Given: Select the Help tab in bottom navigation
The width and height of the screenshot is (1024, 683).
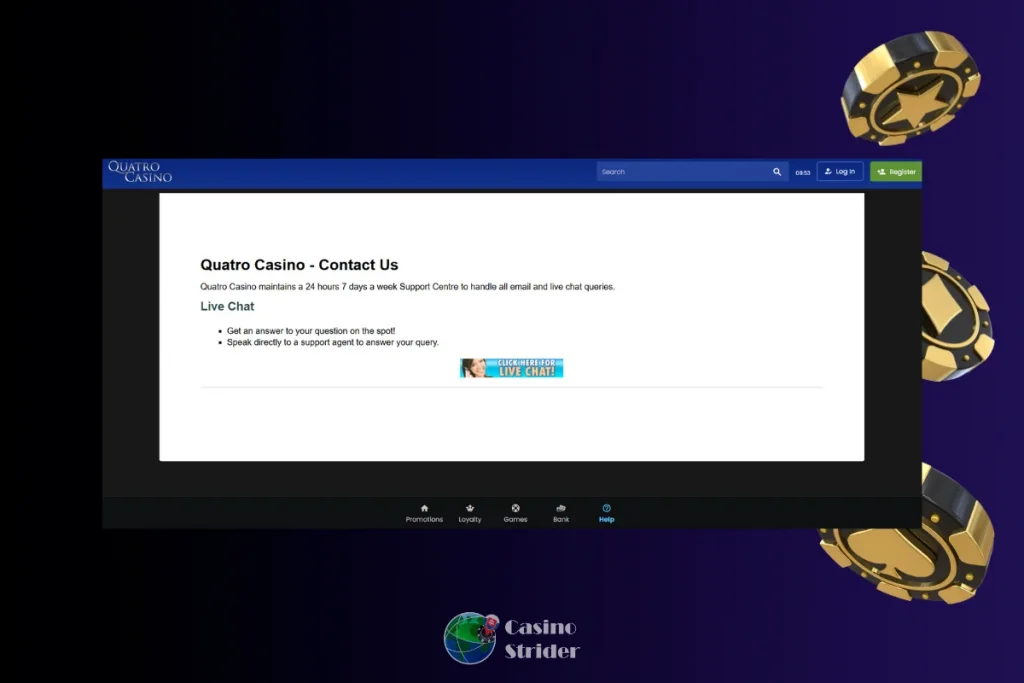Looking at the screenshot, I should click(x=606, y=513).
